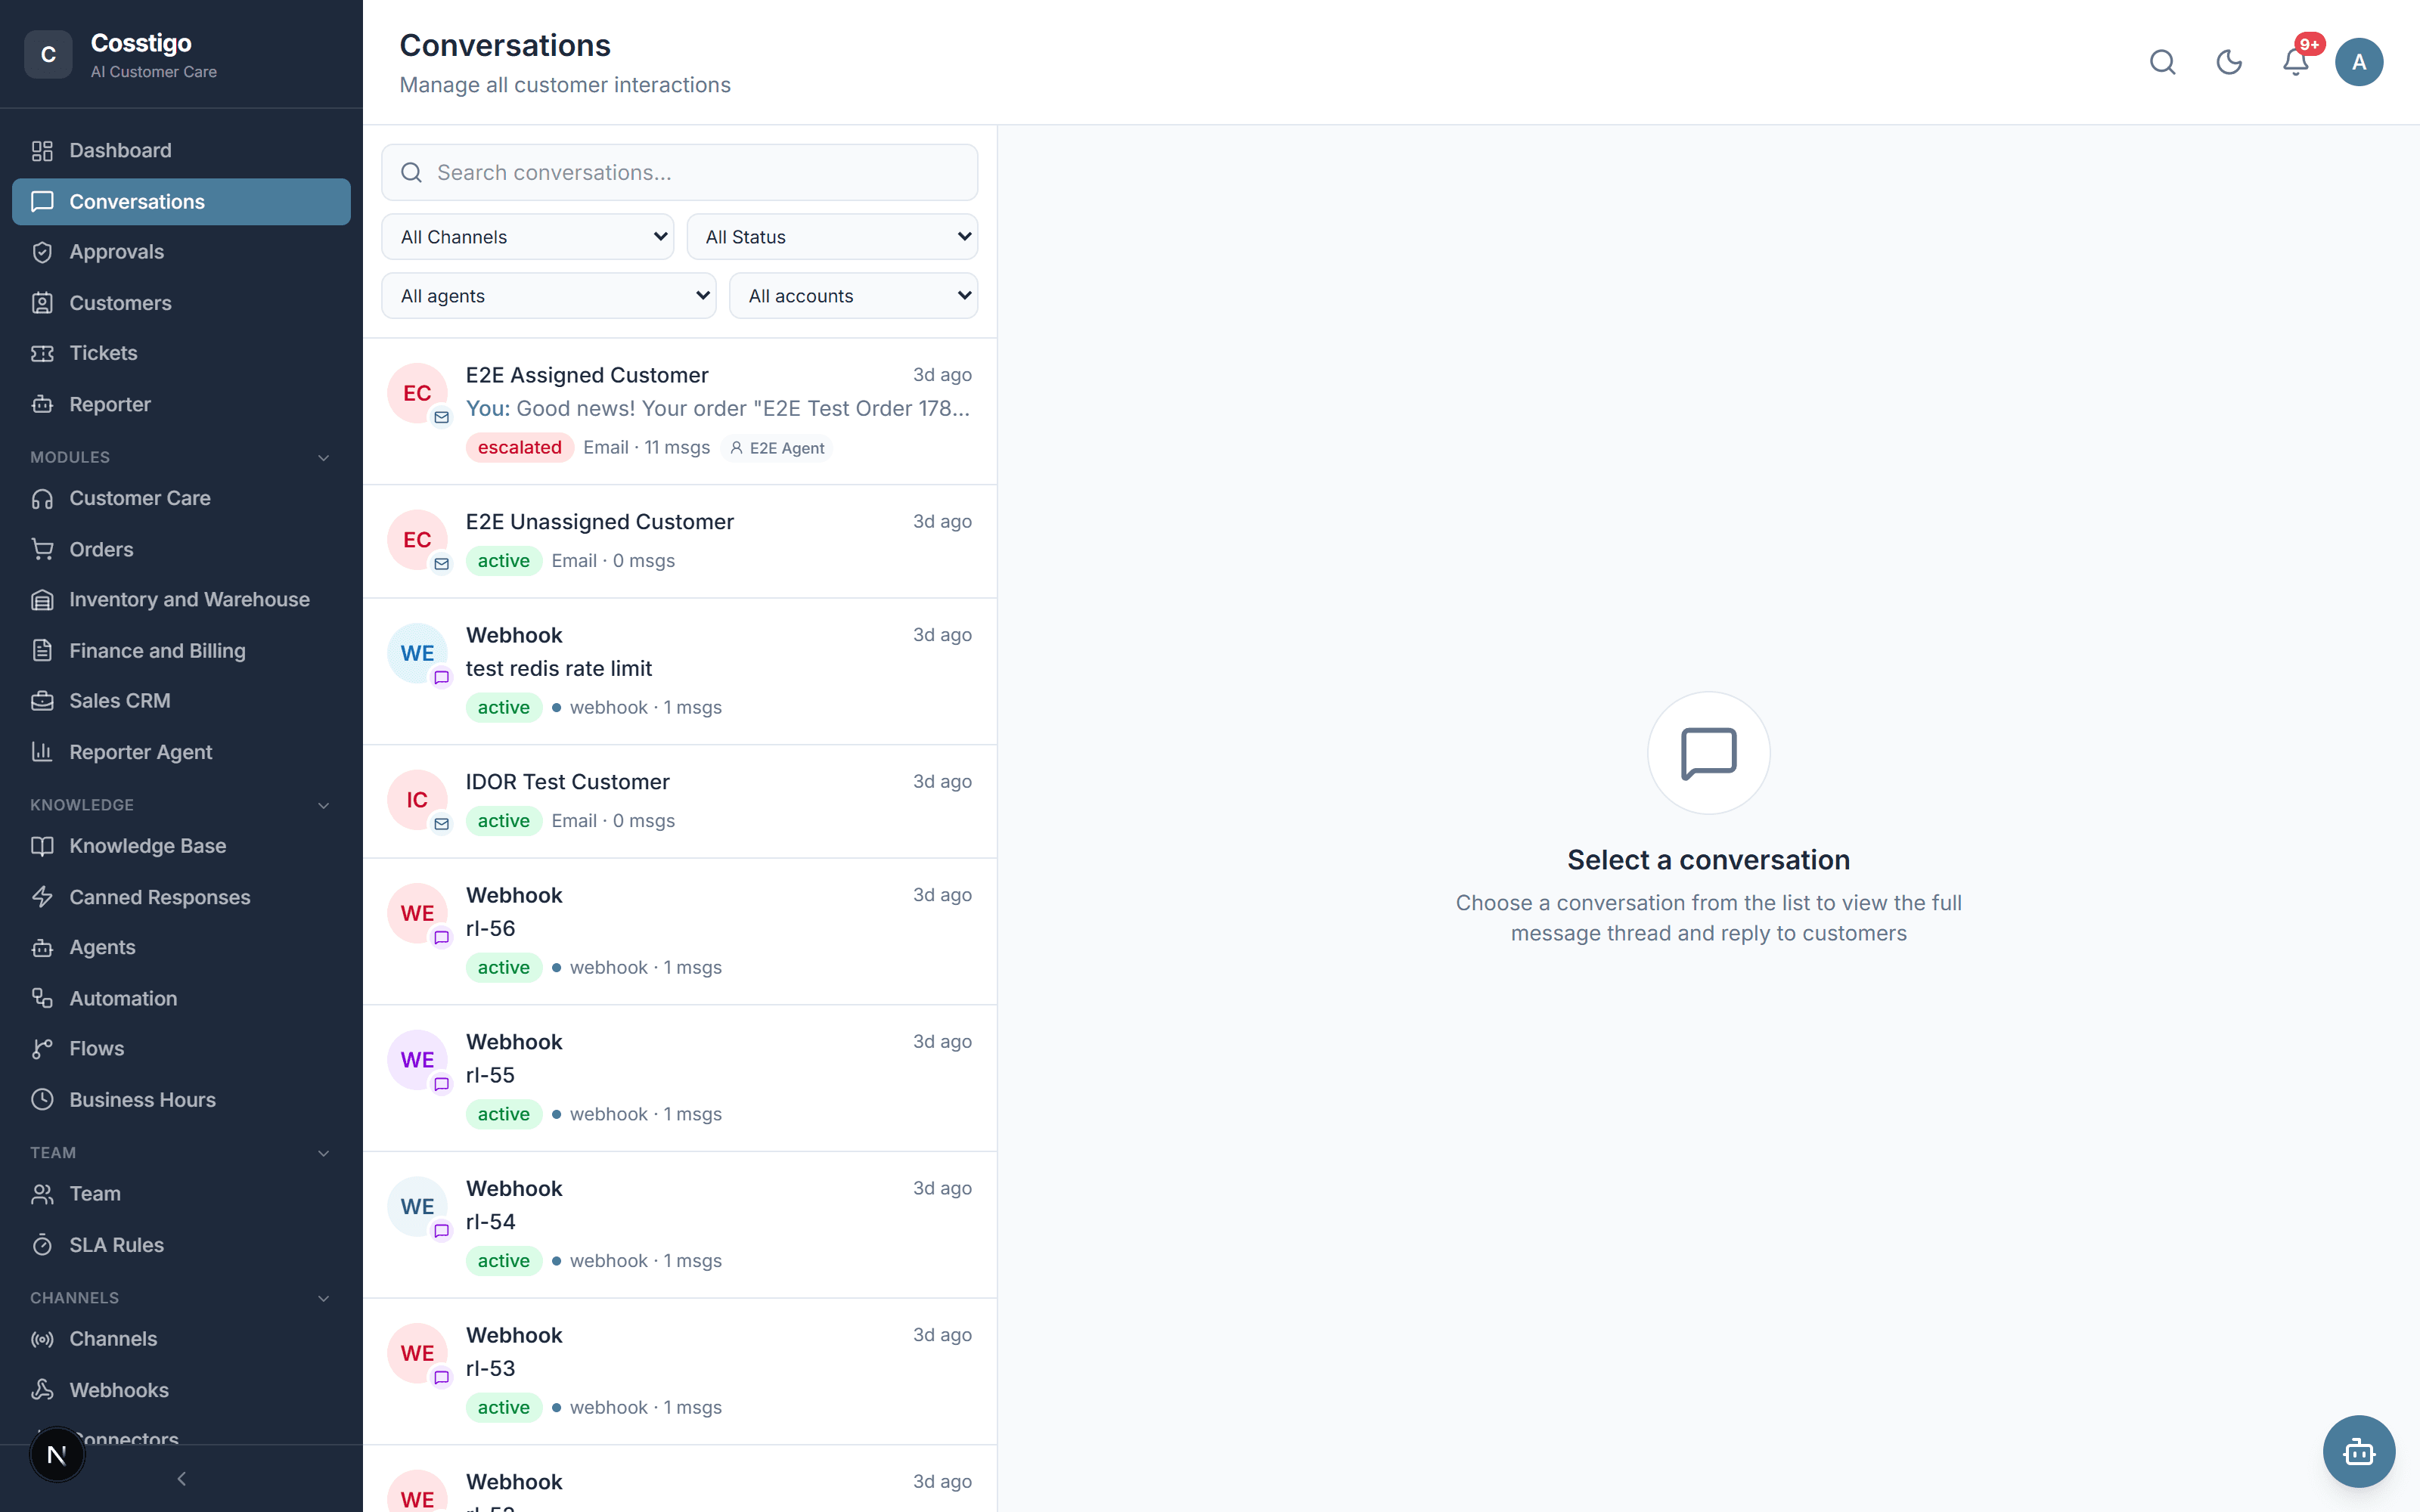
Task: Collapse the CHANNELS section chevron
Action: click(x=323, y=1299)
